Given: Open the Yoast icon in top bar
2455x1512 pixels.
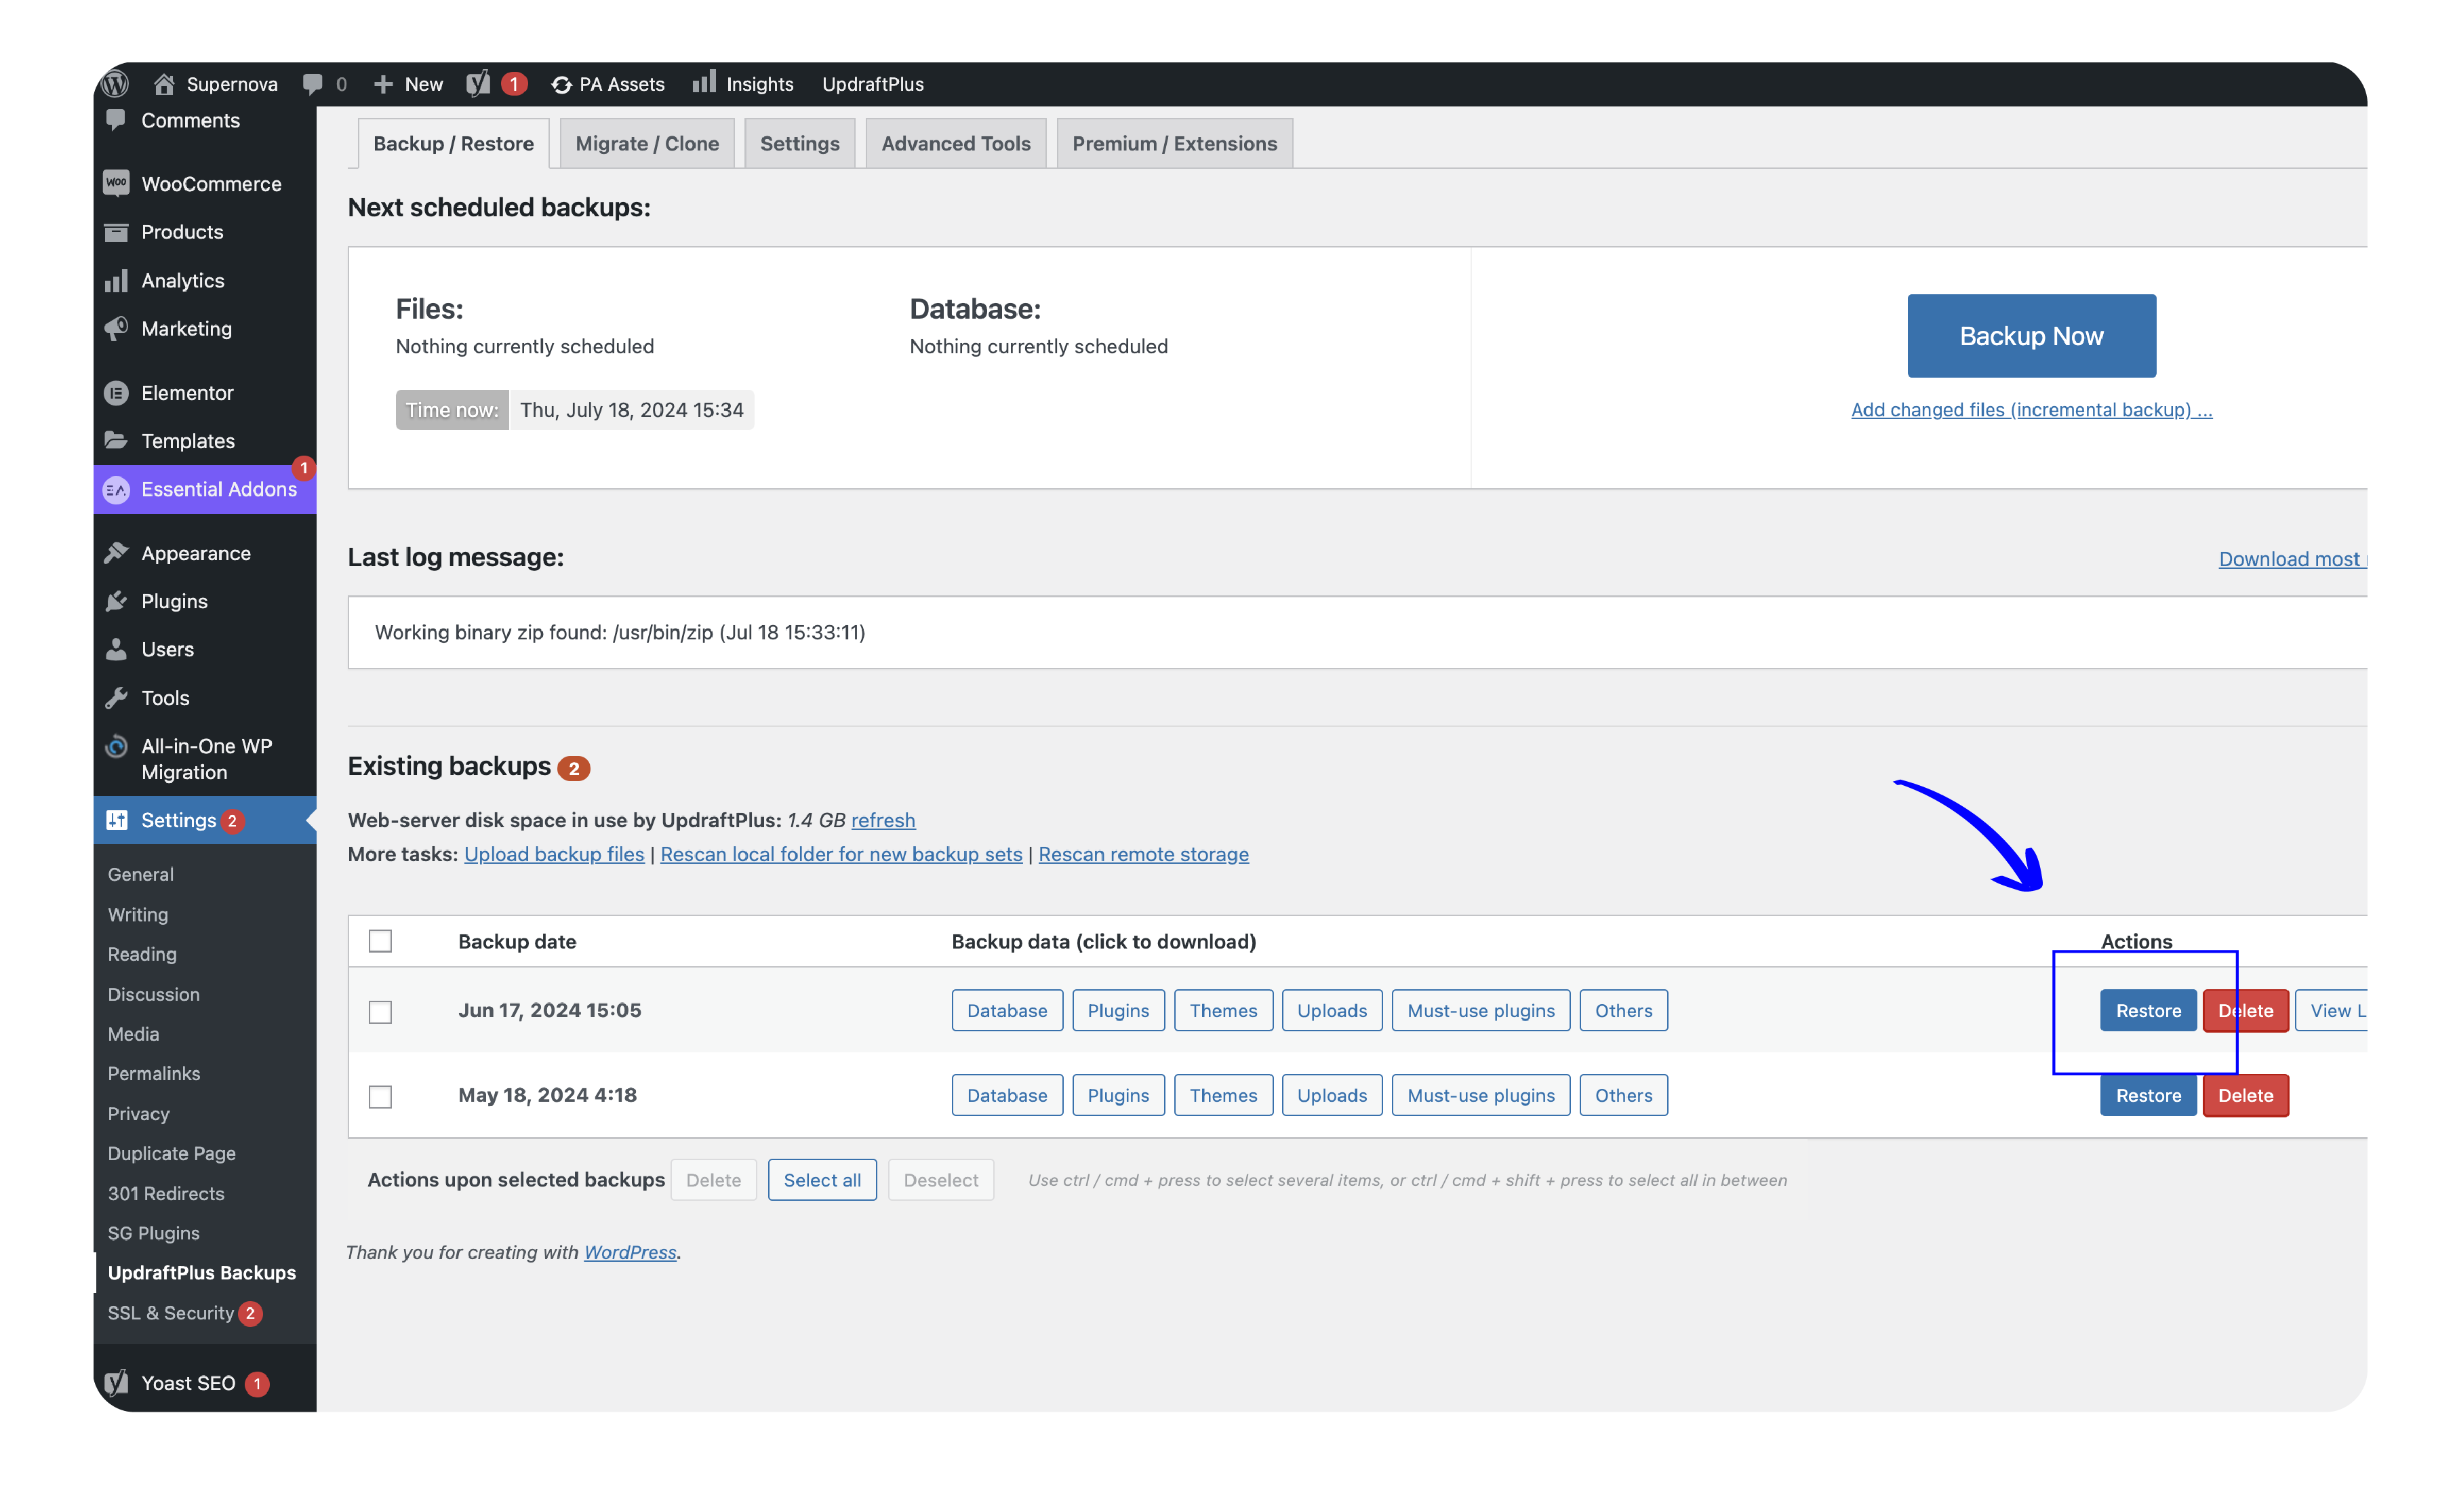Looking at the screenshot, I should [479, 84].
